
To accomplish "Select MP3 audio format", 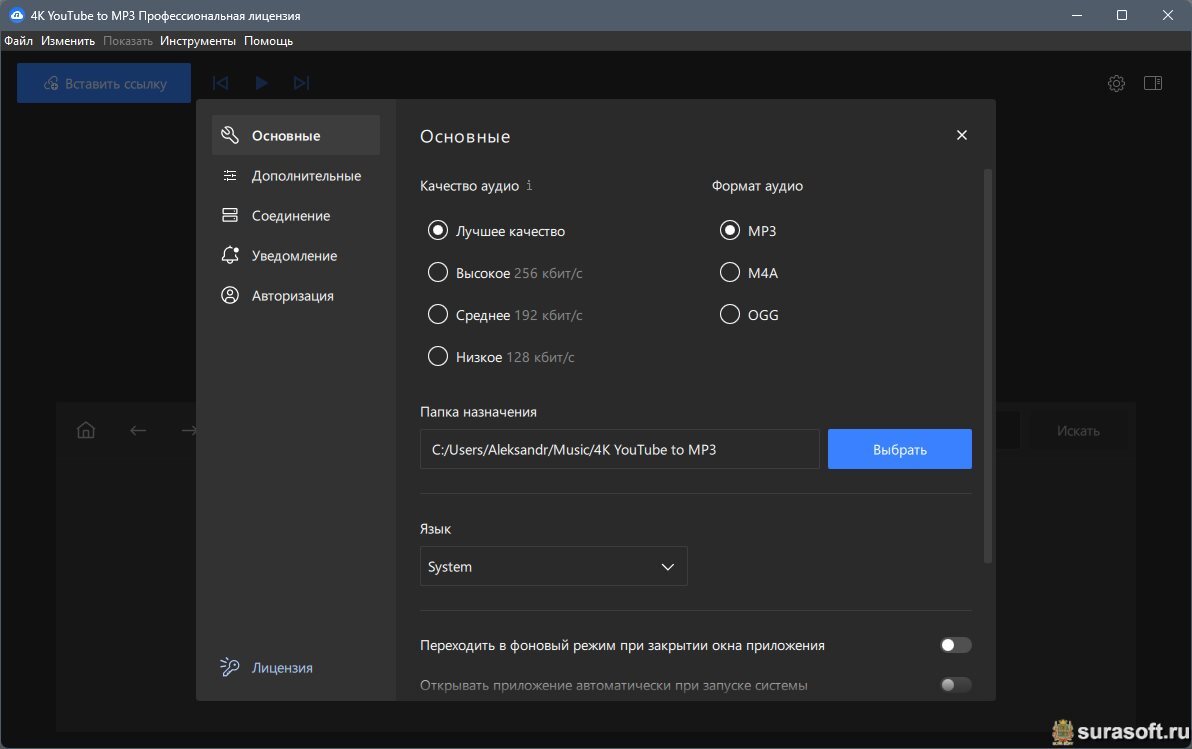I will tap(748, 230).
